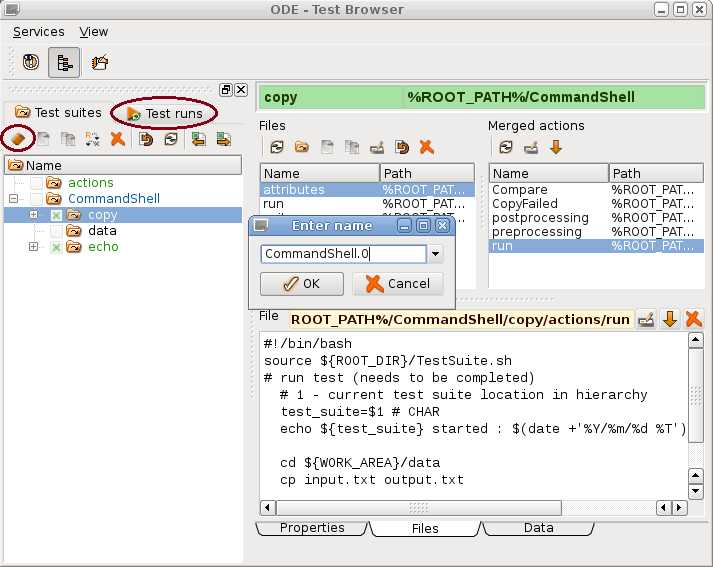Expand the echo tree node

(x=33, y=247)
